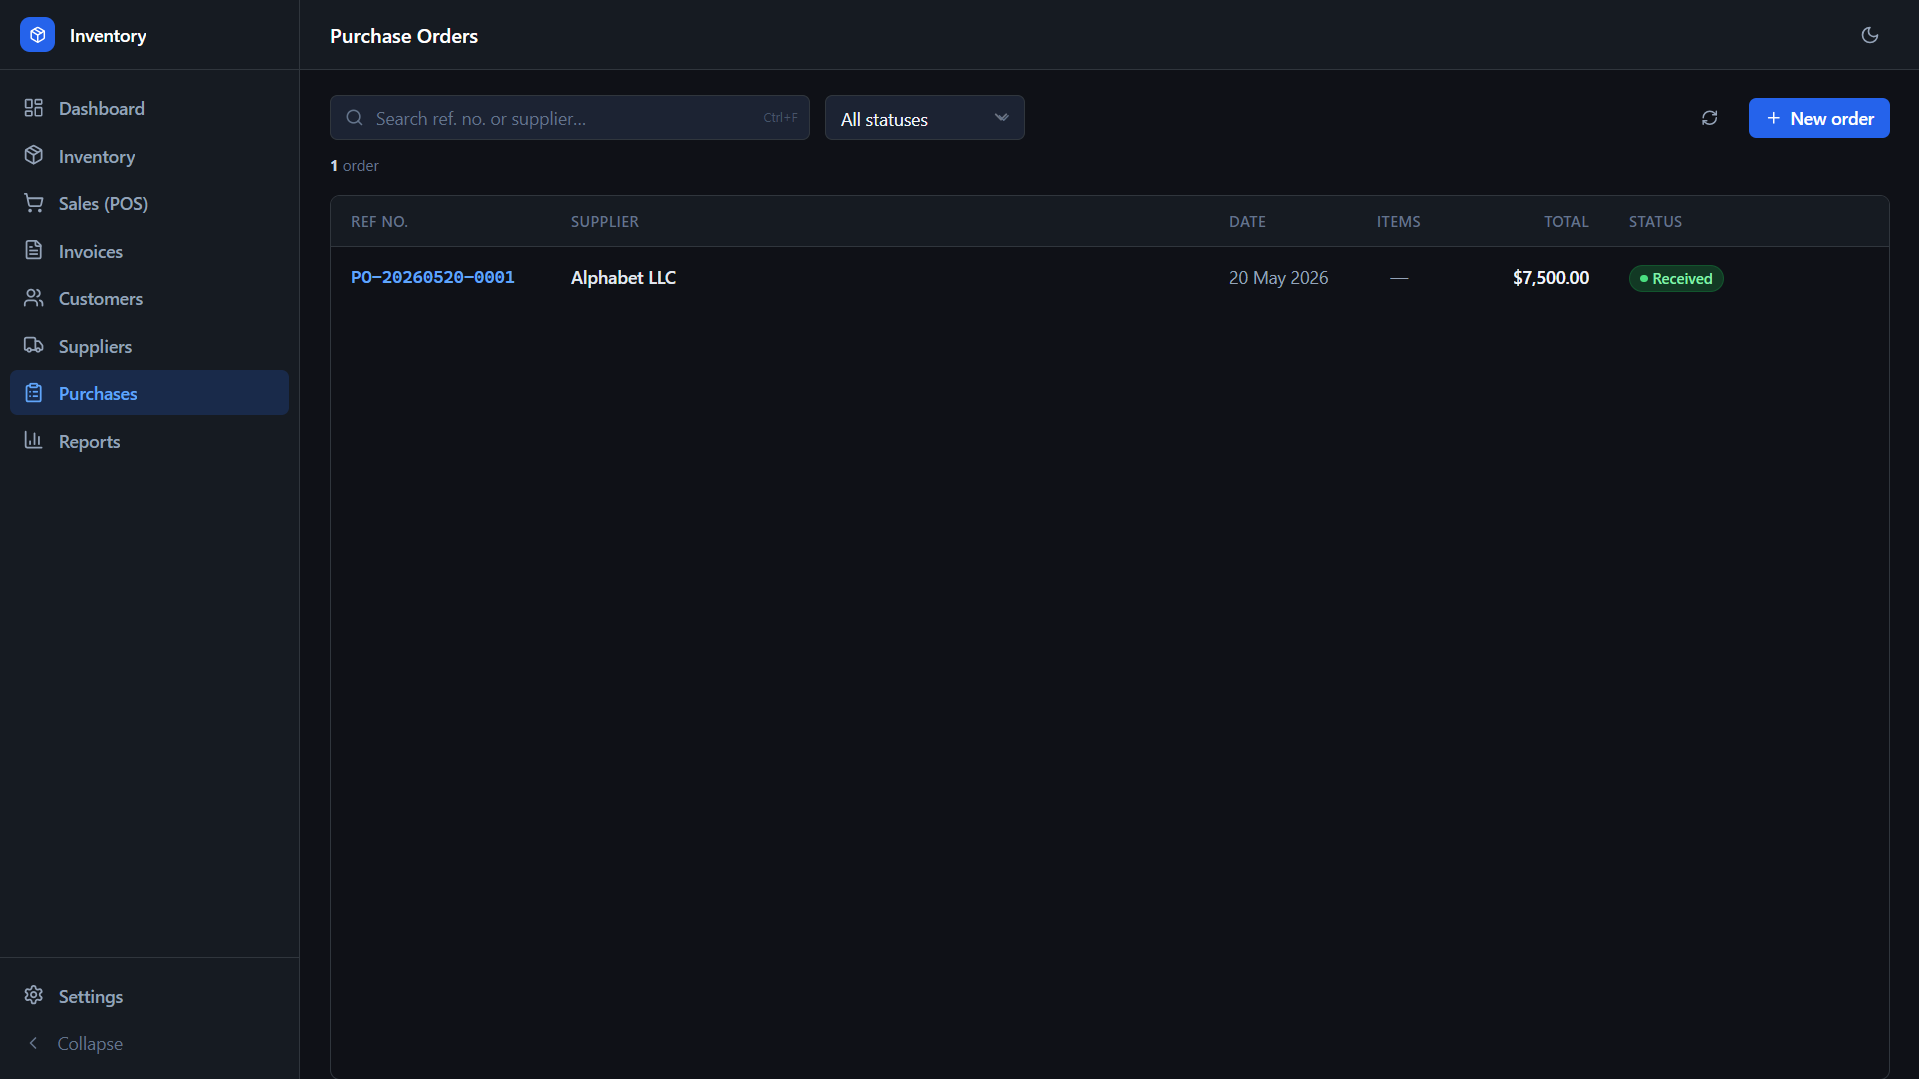Screen dimensions: 1919x1079
Task: Click the SUPPLIER column header
Action: (604, 222)
